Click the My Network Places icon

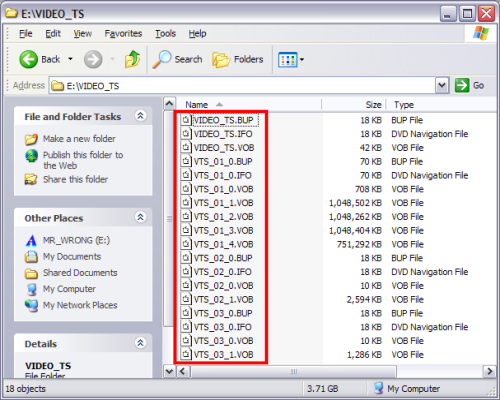click(32, 305)
